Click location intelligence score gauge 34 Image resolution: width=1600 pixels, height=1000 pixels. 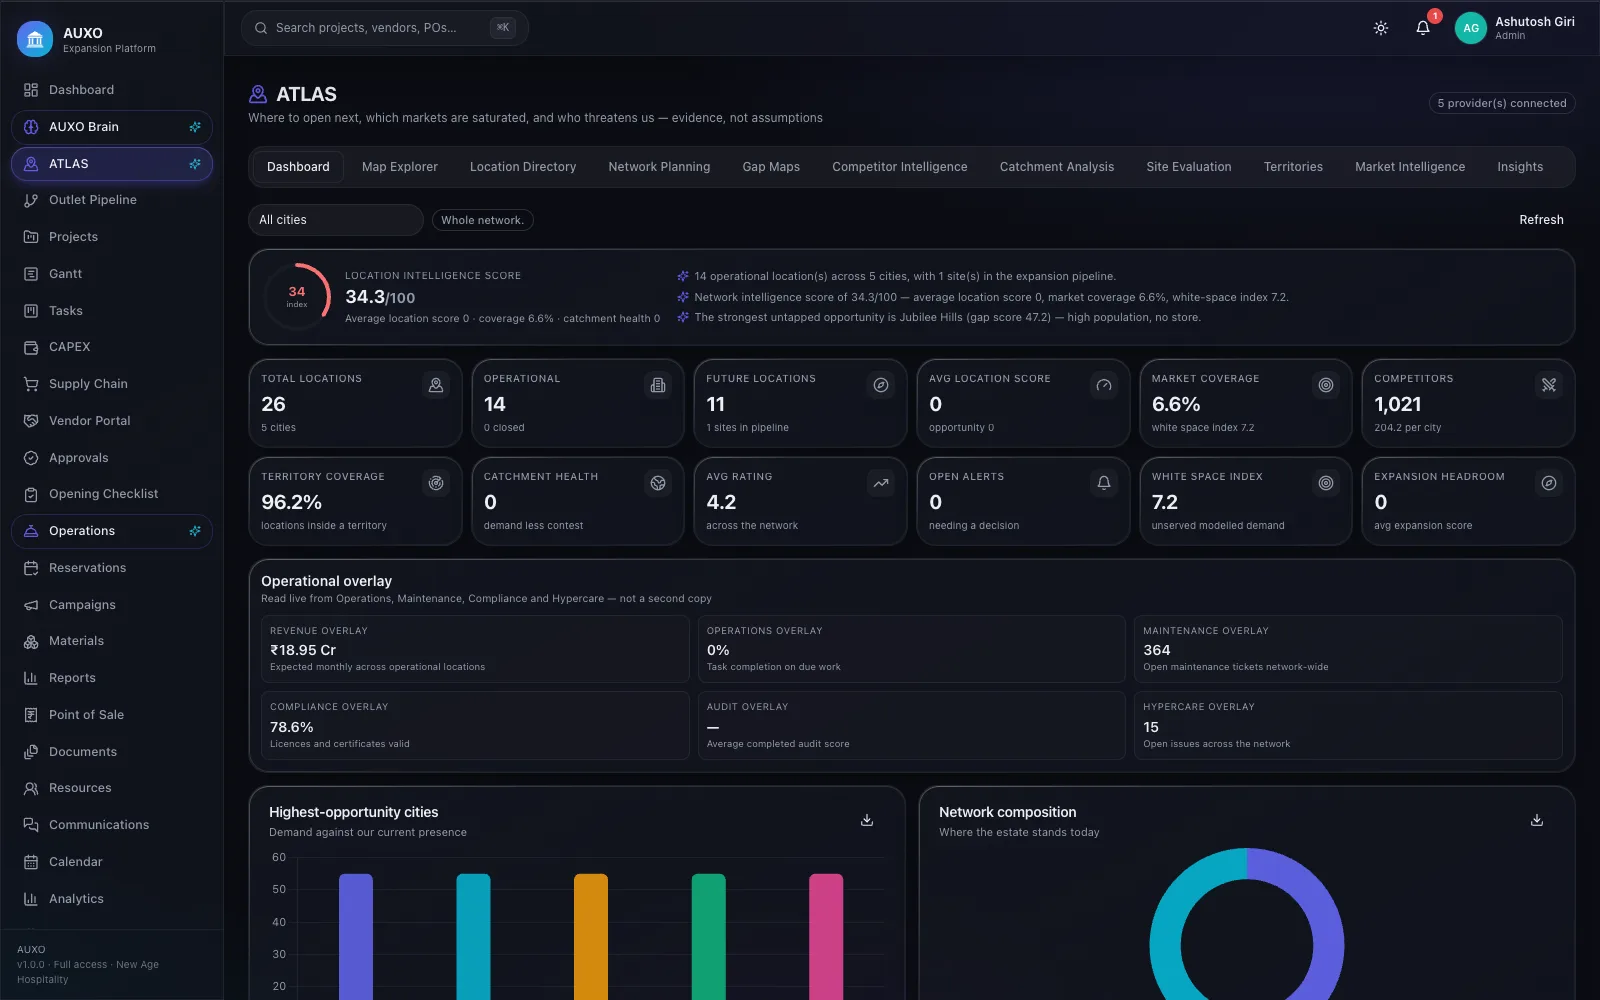(x=297, y=296)
